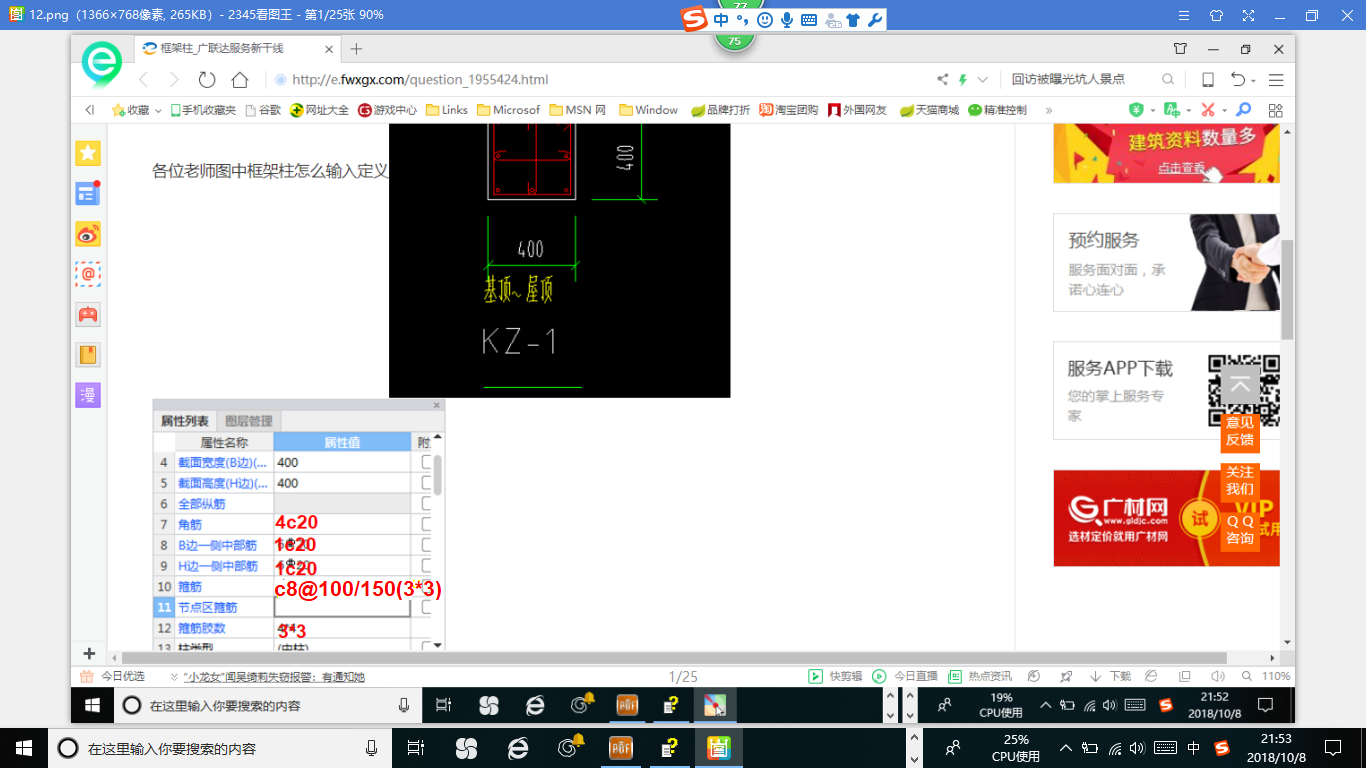Open the star favorites sidebar icon
The image size is (1366, 768).
tap(88, 153)
